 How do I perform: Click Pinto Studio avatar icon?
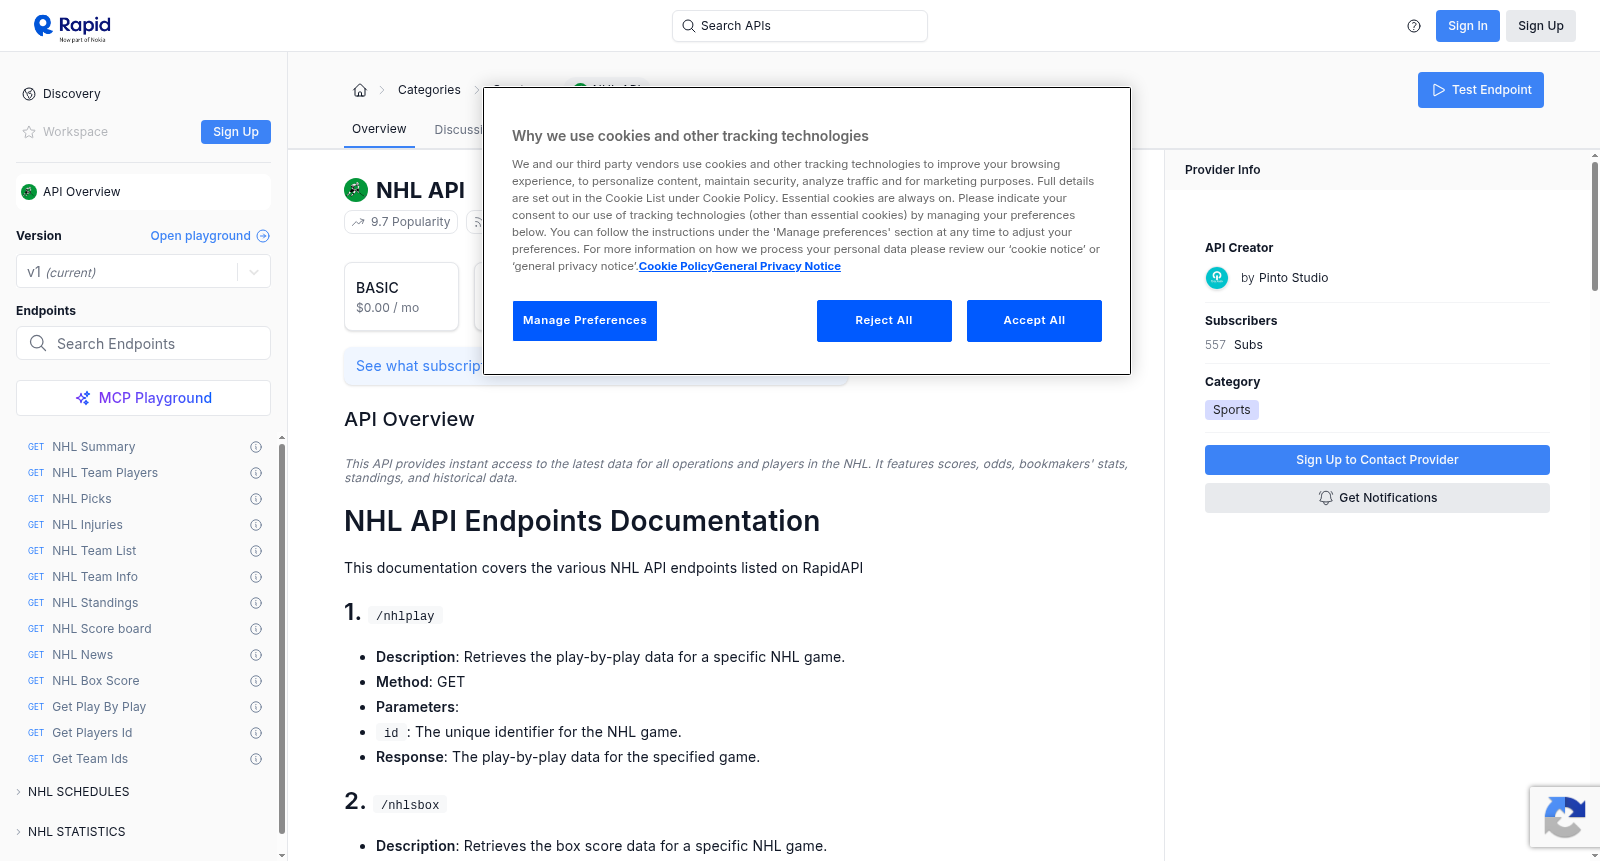[1217, 278]
